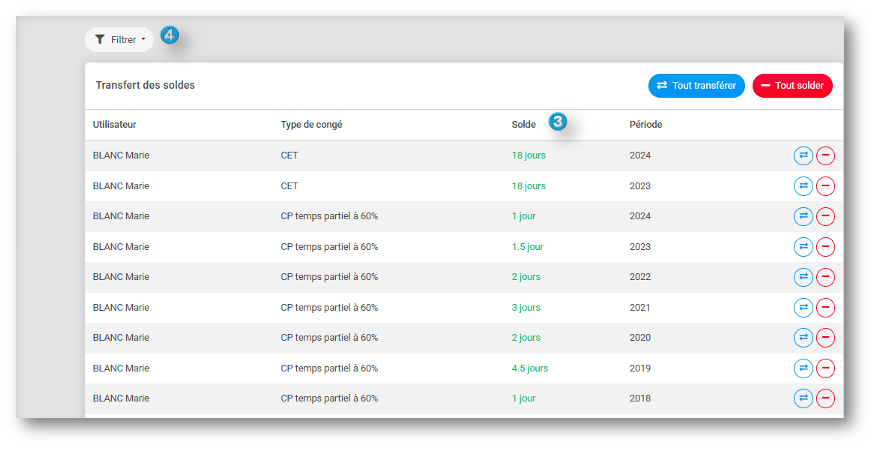Image resolution: width=875 pixels, height=449 pixels.
Task: Sort by the Utilisateur column header
Action: pos(114,124)
